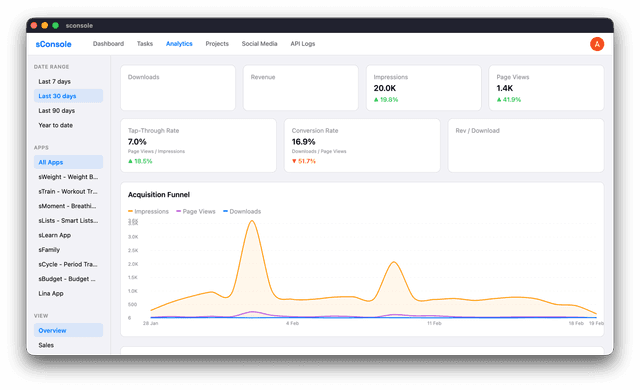Click the 41.9% page views increase indicator
640x390 pixels.
coord(509,100)
